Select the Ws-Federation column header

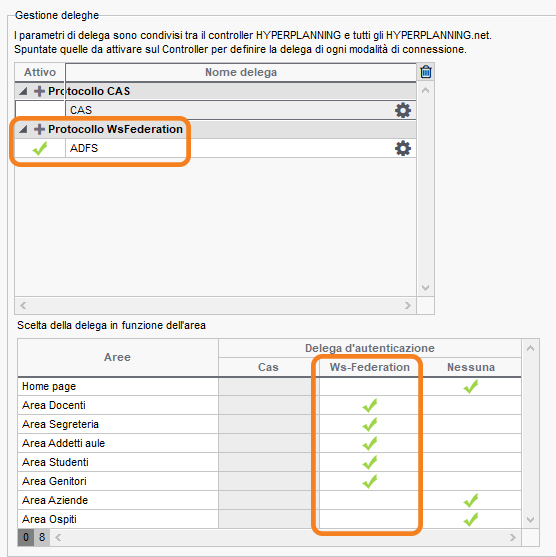369,367
